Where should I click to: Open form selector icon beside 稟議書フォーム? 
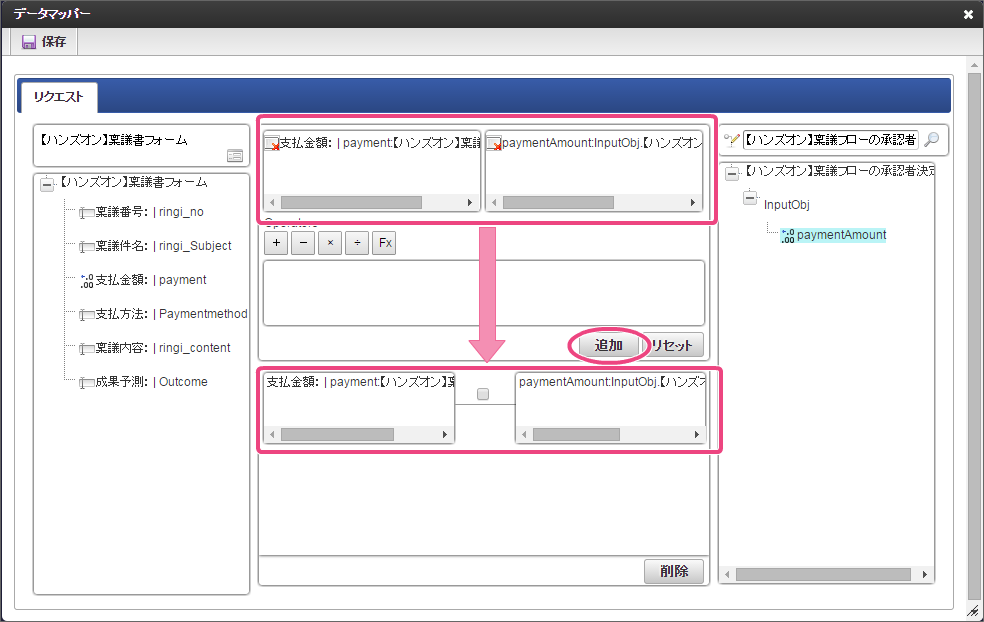tap(235, 156)
